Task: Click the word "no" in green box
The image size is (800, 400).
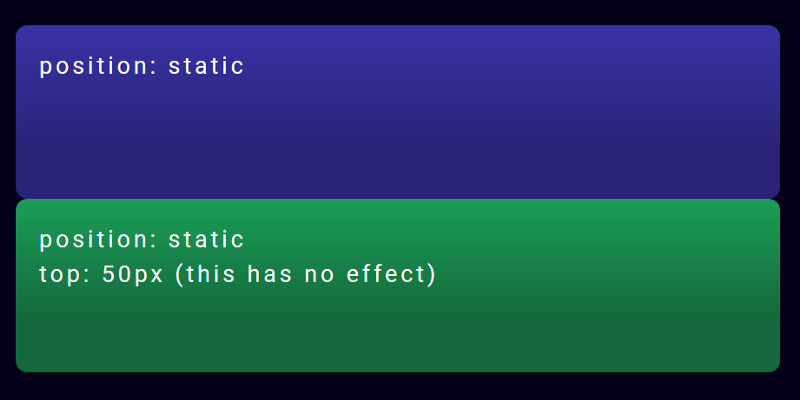Action: tap(320, 276)
